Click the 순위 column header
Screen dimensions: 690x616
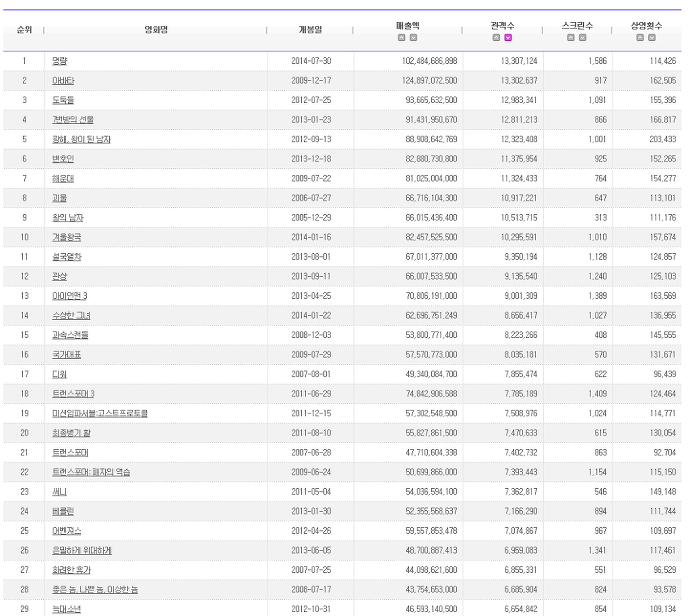[x=24, y=30]
